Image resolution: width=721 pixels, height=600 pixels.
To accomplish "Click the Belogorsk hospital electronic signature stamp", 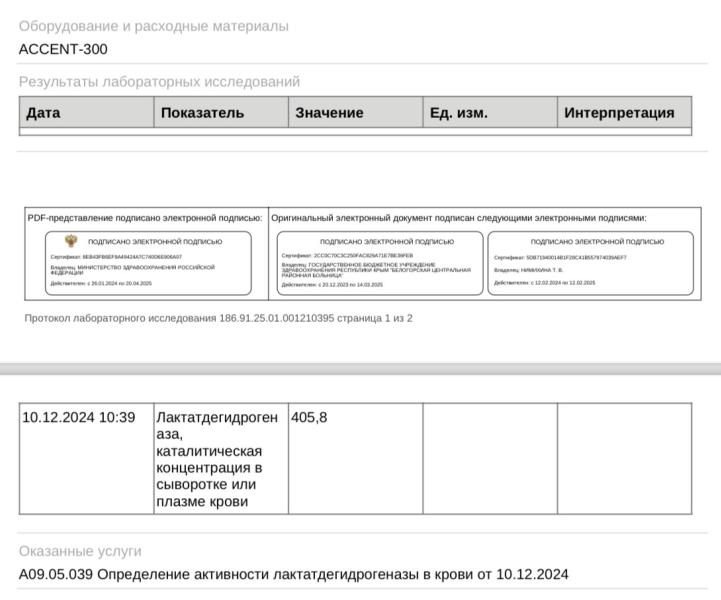I will pyautogui.click(x=377, y=263).
